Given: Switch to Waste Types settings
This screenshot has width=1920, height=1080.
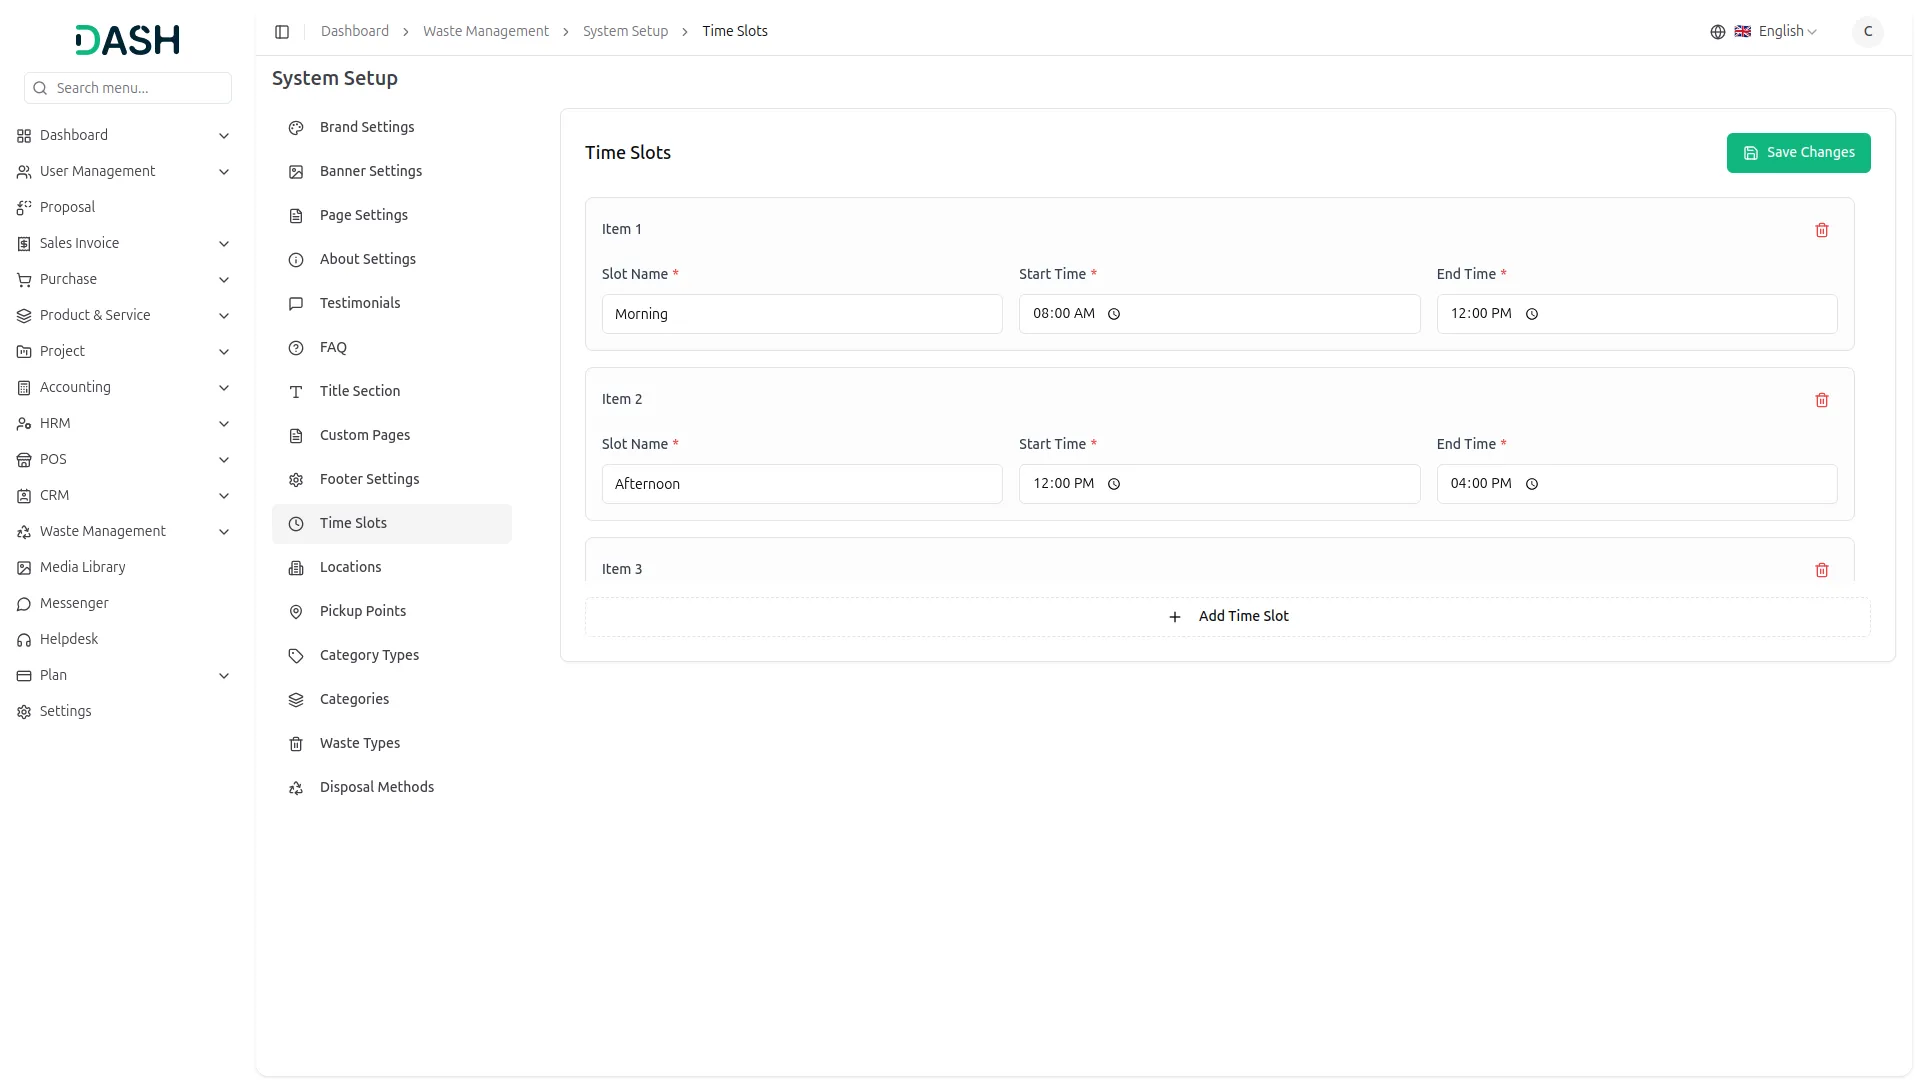Looking at the screenshot, I should (x=359, y=743).
